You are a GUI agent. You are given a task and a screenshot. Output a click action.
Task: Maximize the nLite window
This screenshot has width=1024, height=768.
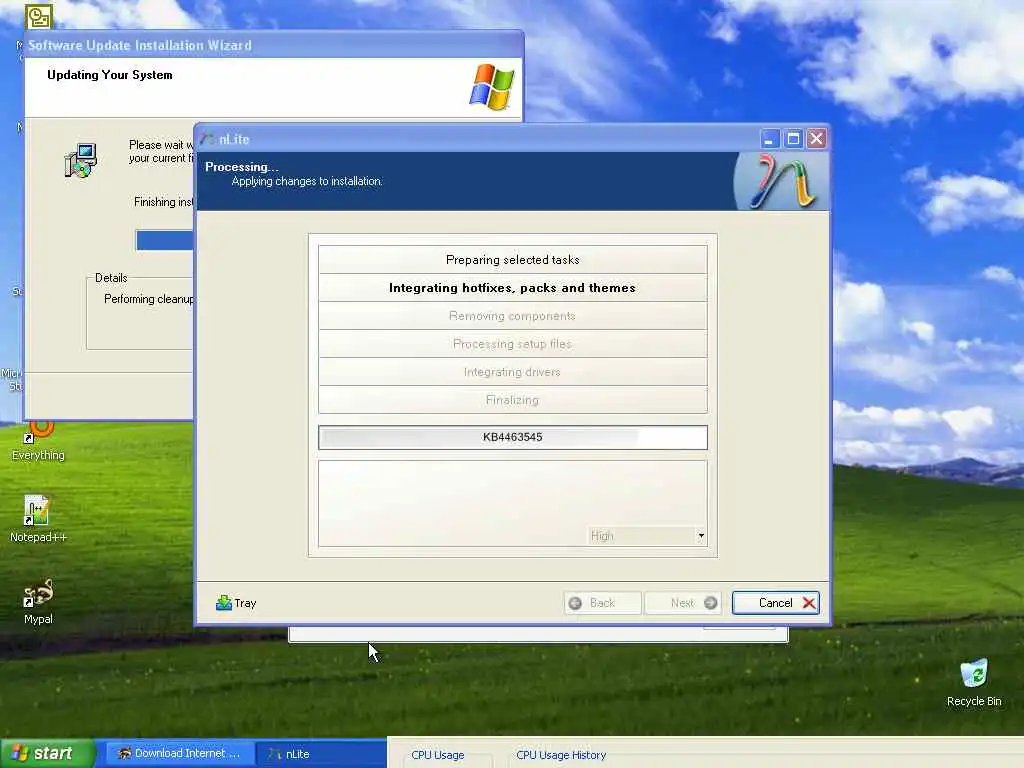(x=793, y=138)
